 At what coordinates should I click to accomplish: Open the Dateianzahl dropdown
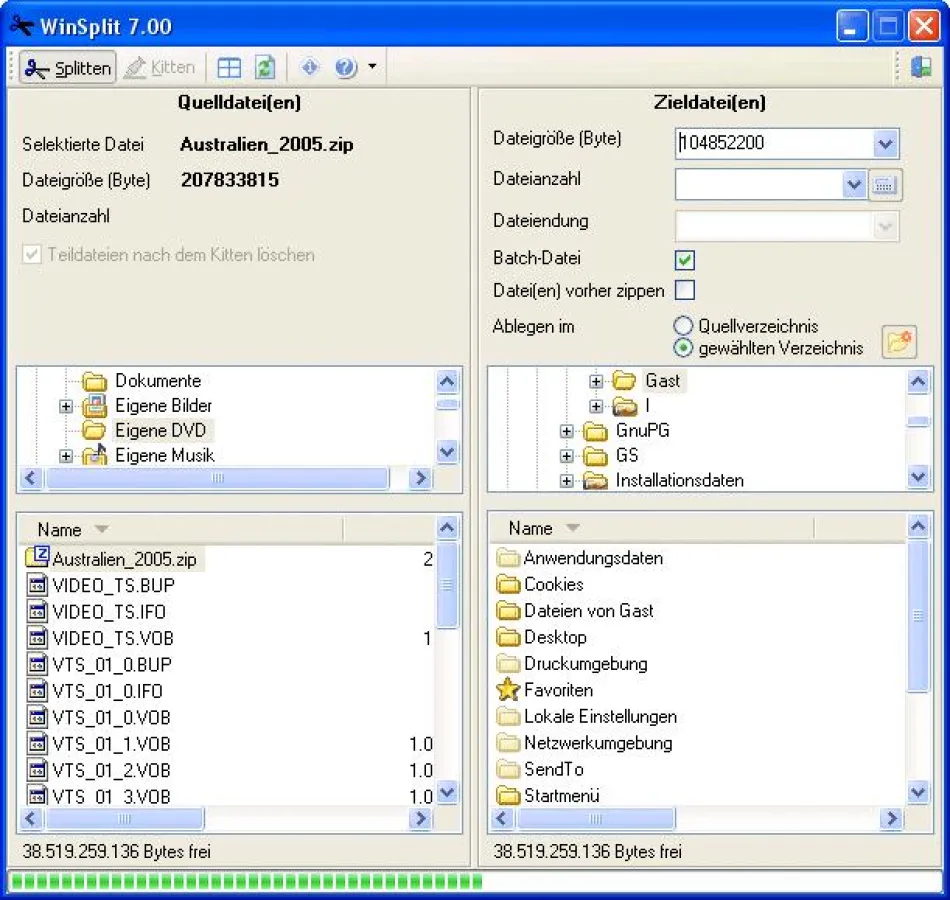click(855, 184)
